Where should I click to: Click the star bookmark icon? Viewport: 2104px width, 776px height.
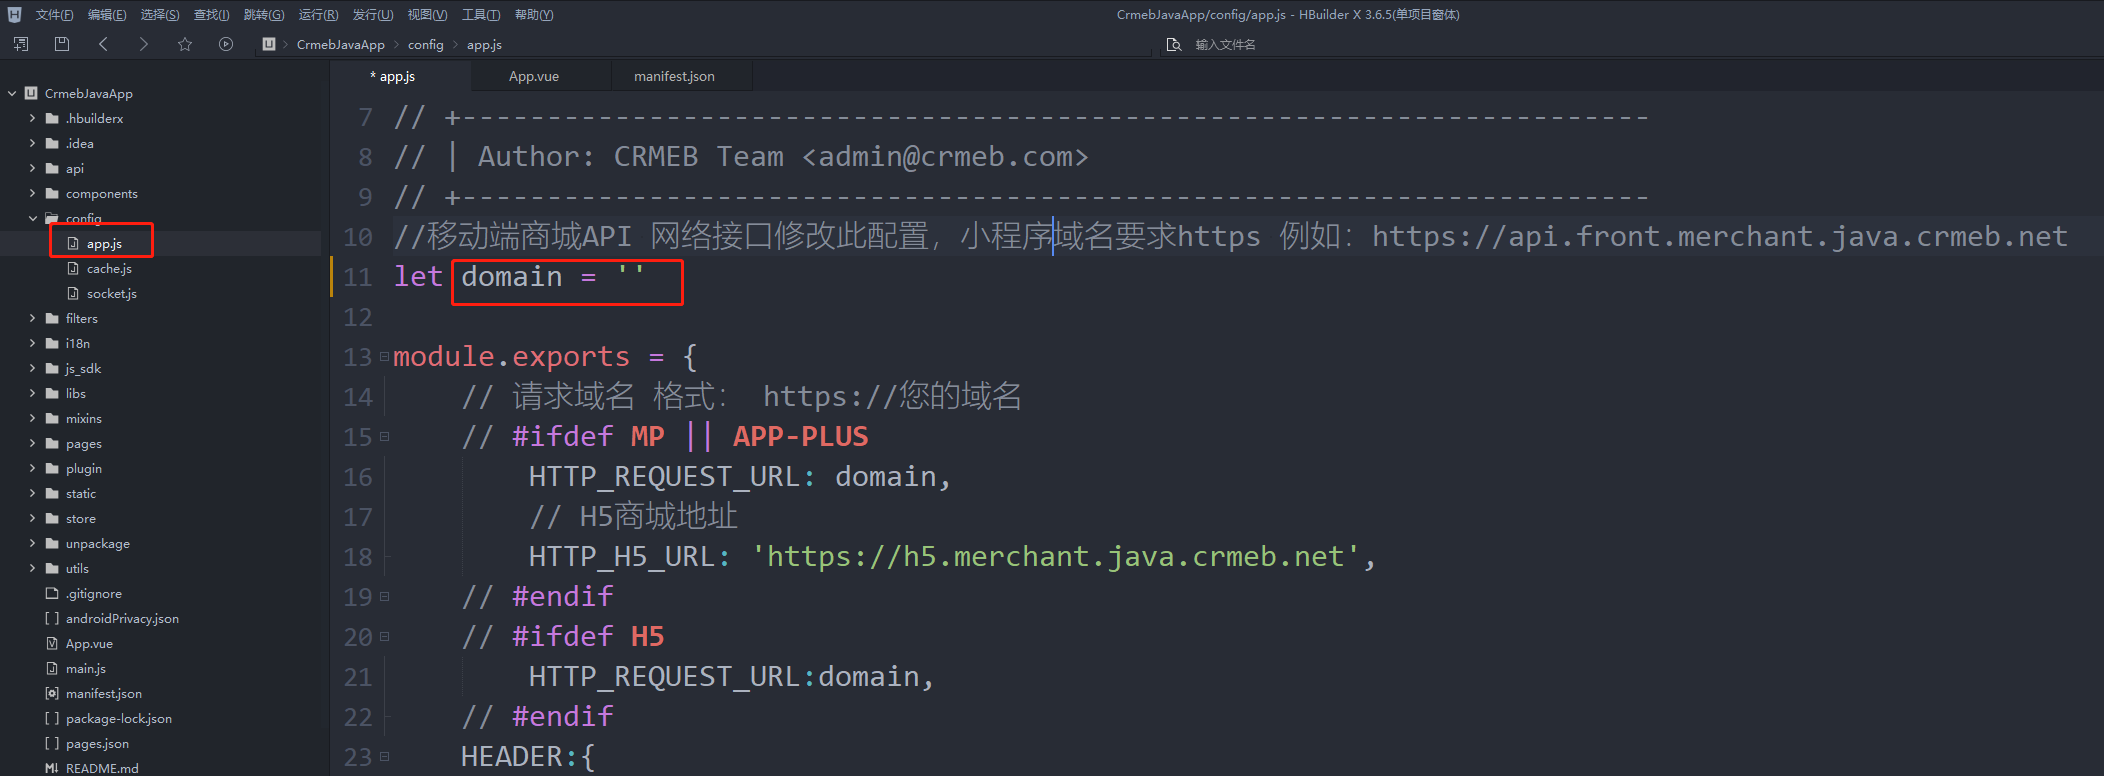(x=185, y=44)
